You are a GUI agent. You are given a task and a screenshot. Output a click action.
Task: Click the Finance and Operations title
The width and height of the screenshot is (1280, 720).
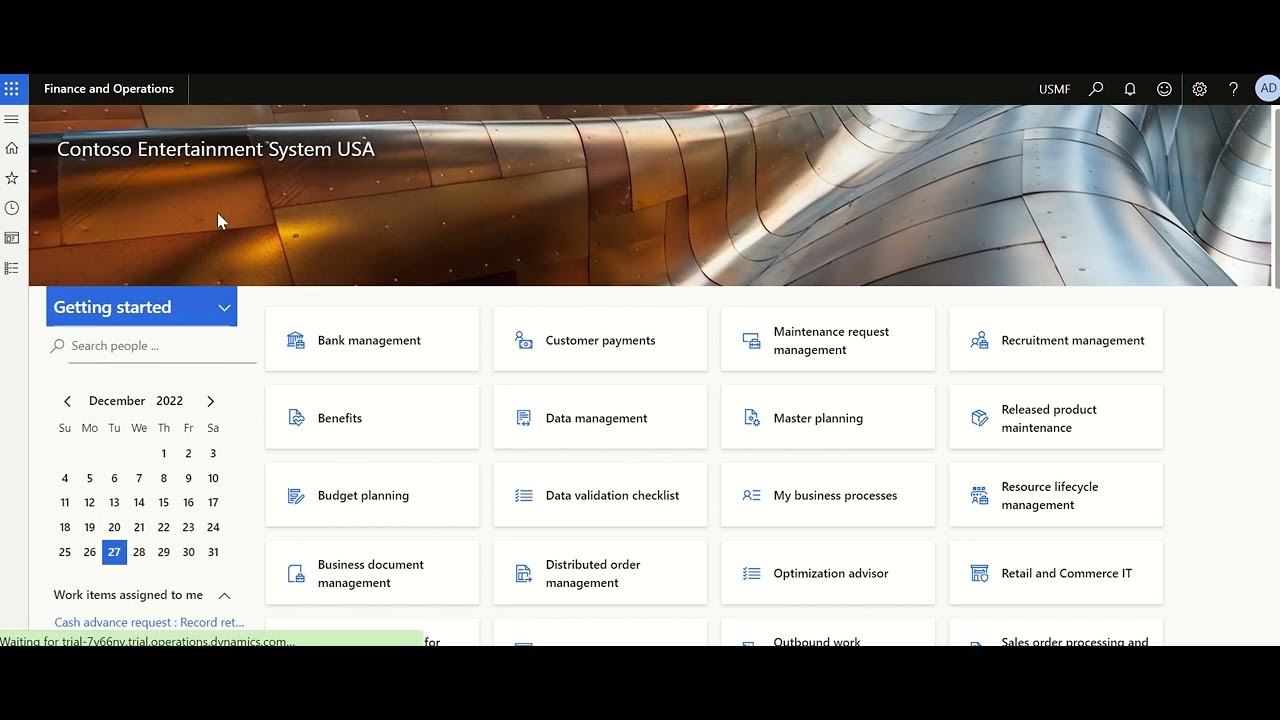click(109, 89)
